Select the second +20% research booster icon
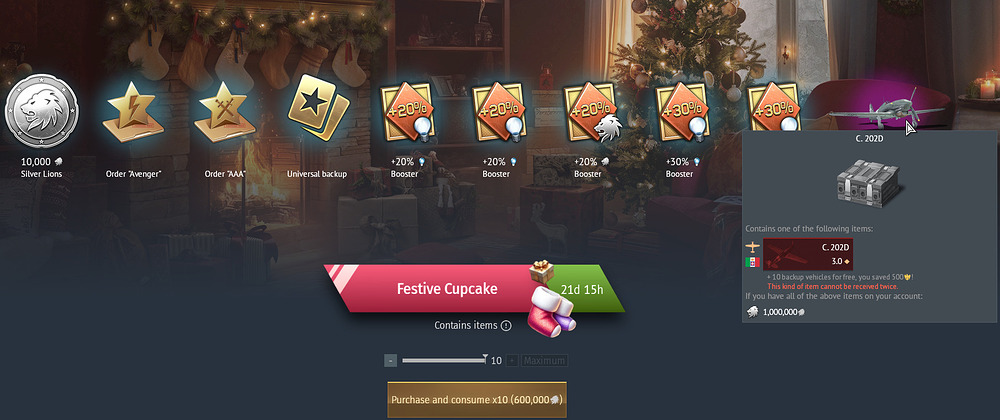 tap(499, 112)
